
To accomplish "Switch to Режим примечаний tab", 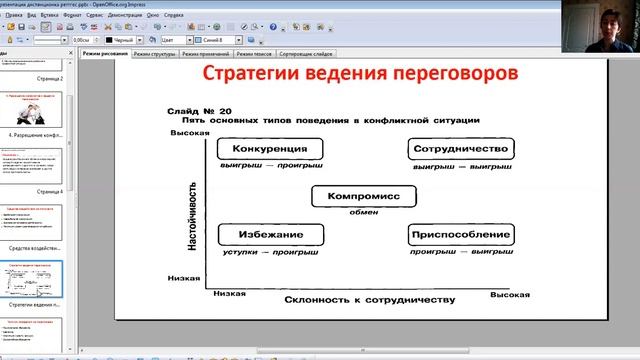I will pyautogui.click(x=206, y=54).
